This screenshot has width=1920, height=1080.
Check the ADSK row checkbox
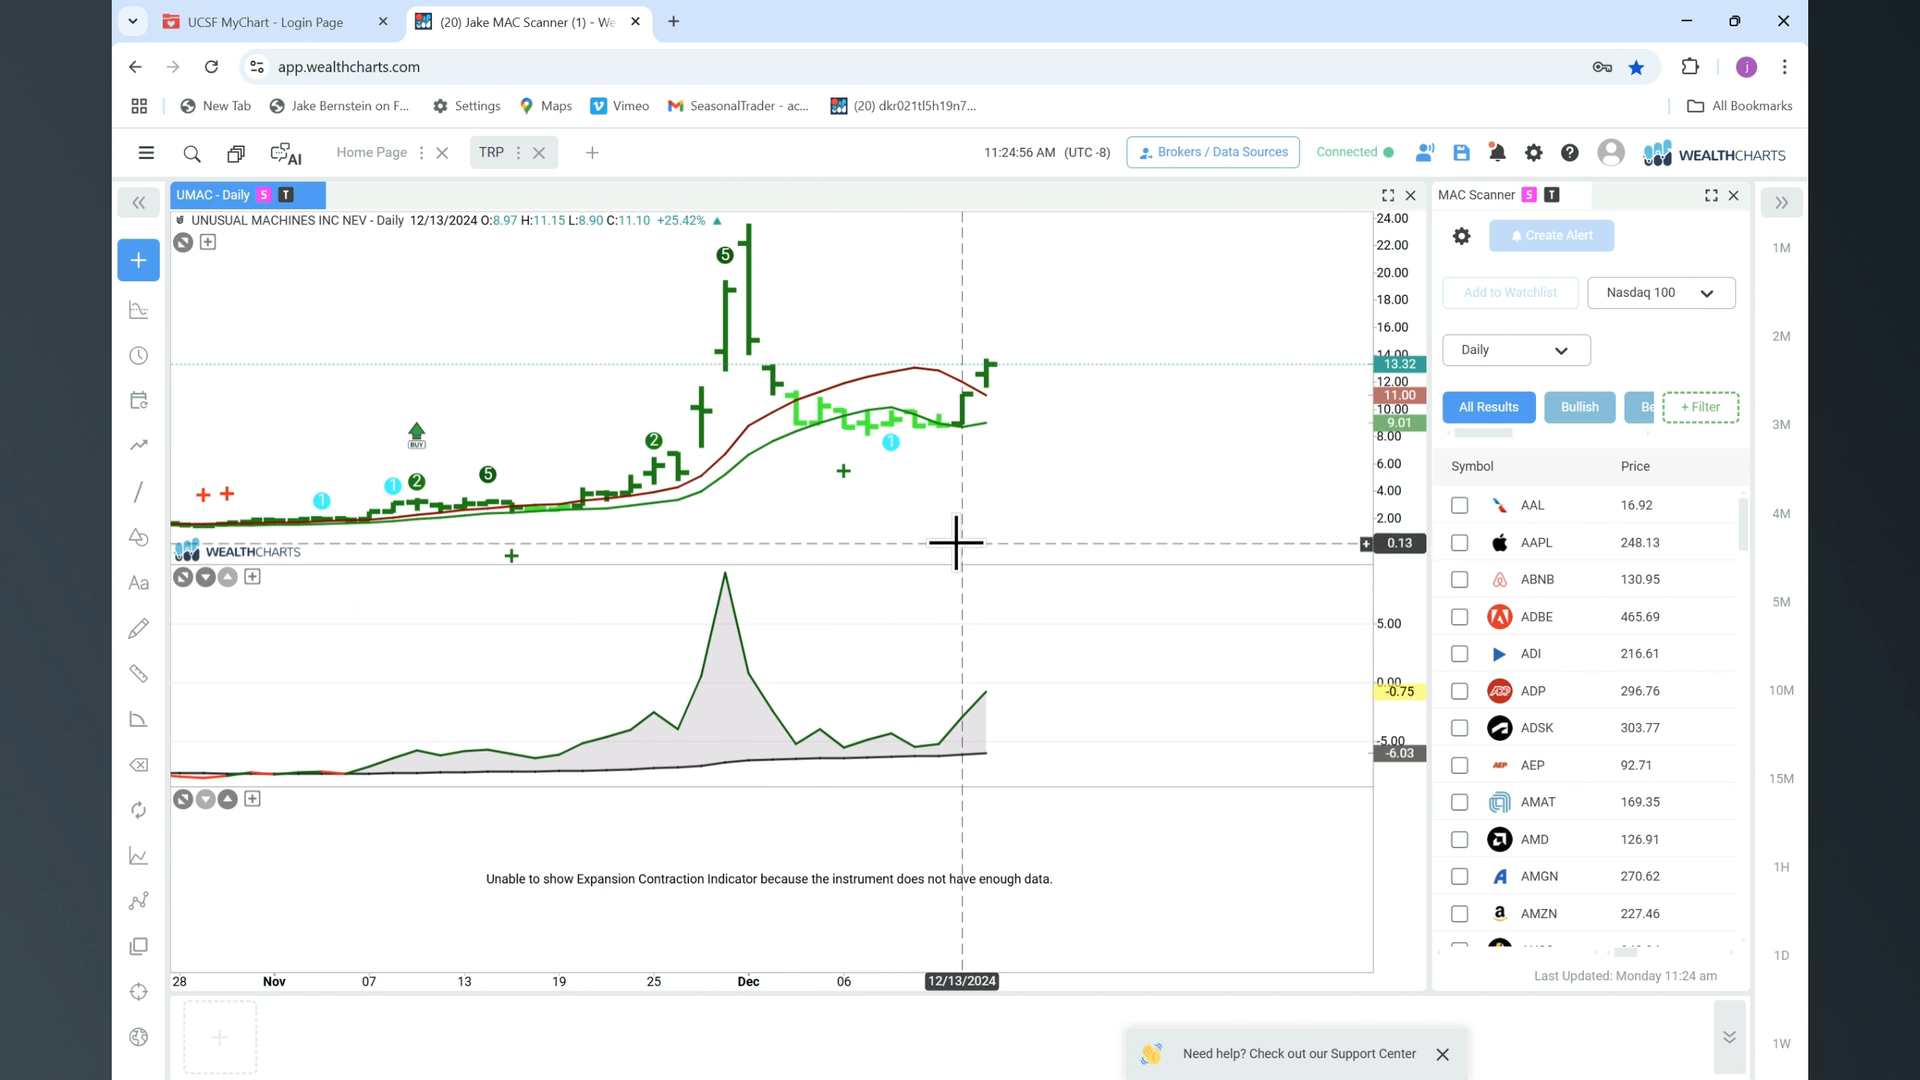pos(1460,728)
